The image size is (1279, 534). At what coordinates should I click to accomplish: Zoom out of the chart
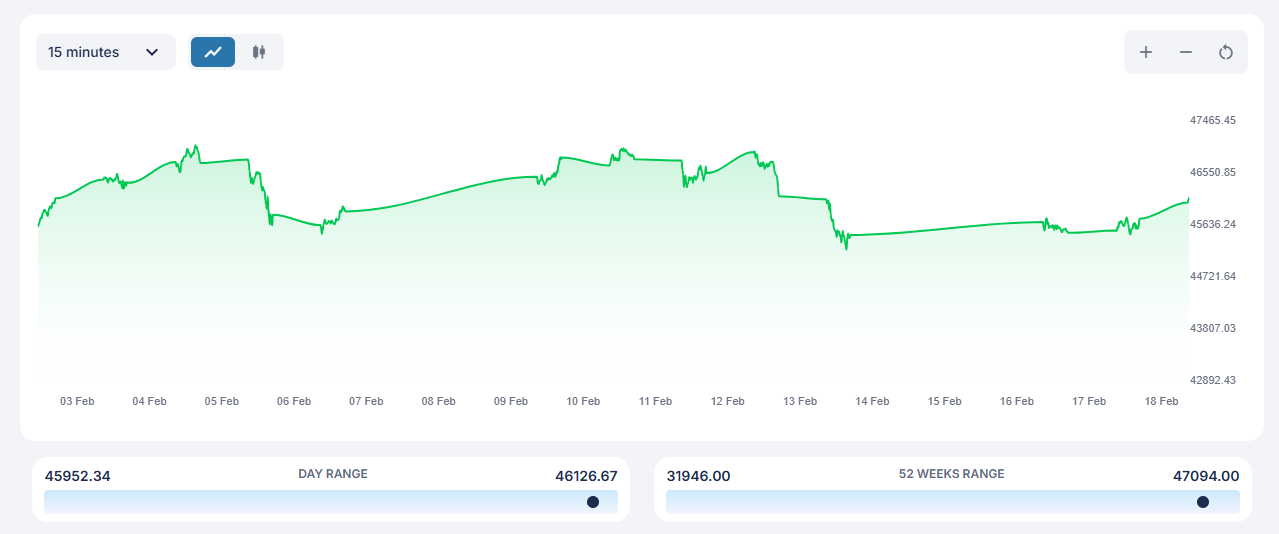click(1186, 52)
